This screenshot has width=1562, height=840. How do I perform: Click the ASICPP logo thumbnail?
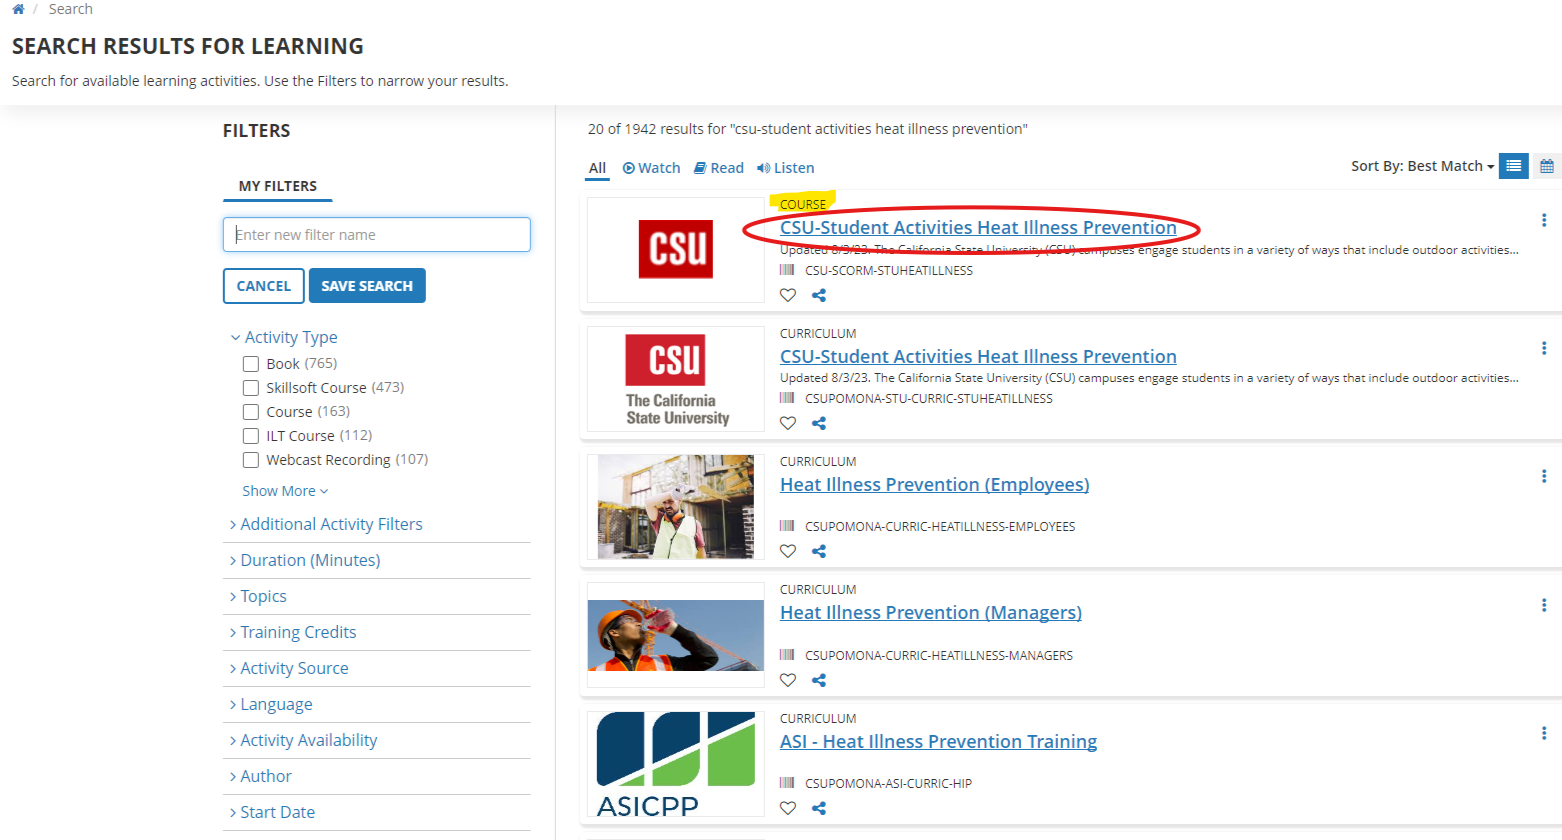[676, 764]
